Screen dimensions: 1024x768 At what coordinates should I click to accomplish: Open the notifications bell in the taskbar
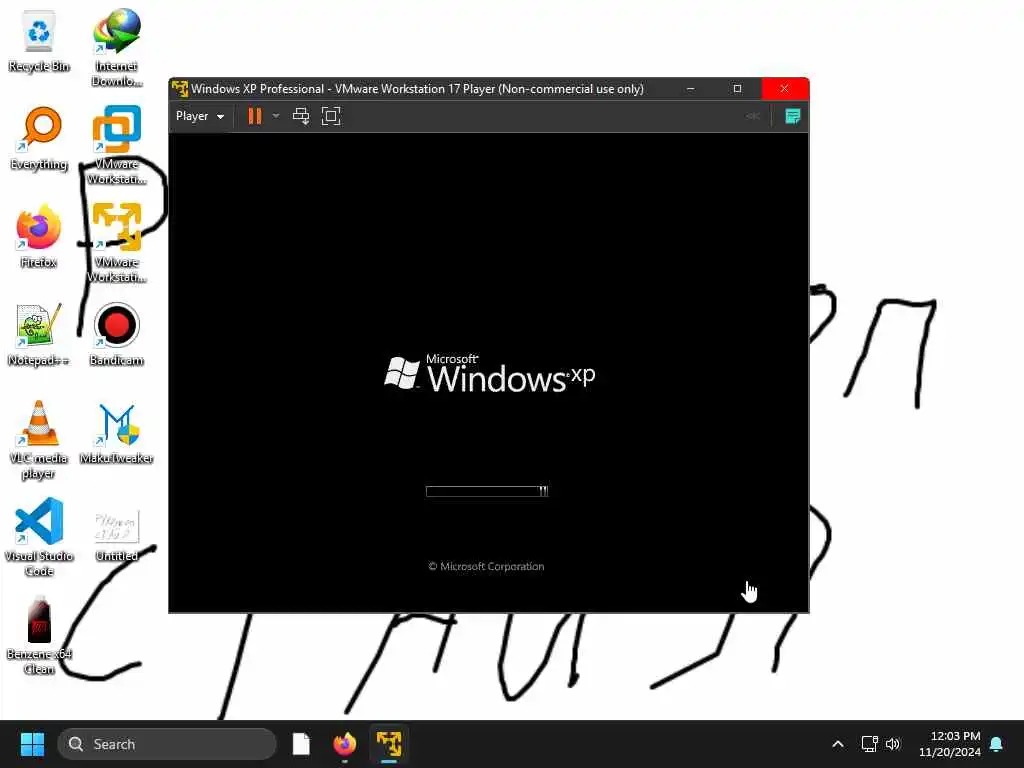(x=997, y=744)
